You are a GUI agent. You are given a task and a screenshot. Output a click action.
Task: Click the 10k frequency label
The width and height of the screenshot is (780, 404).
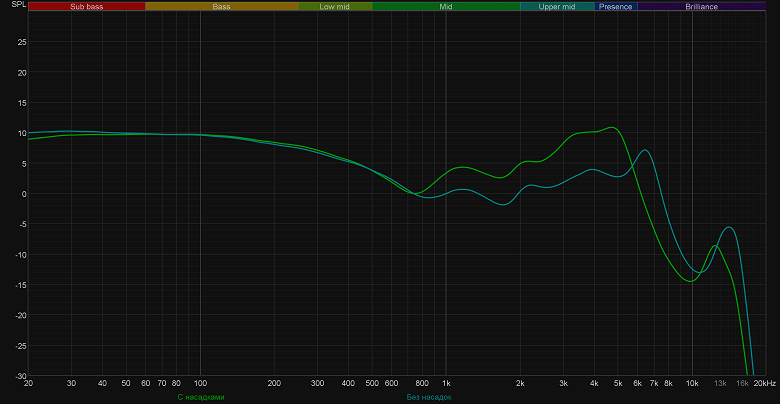692,383
